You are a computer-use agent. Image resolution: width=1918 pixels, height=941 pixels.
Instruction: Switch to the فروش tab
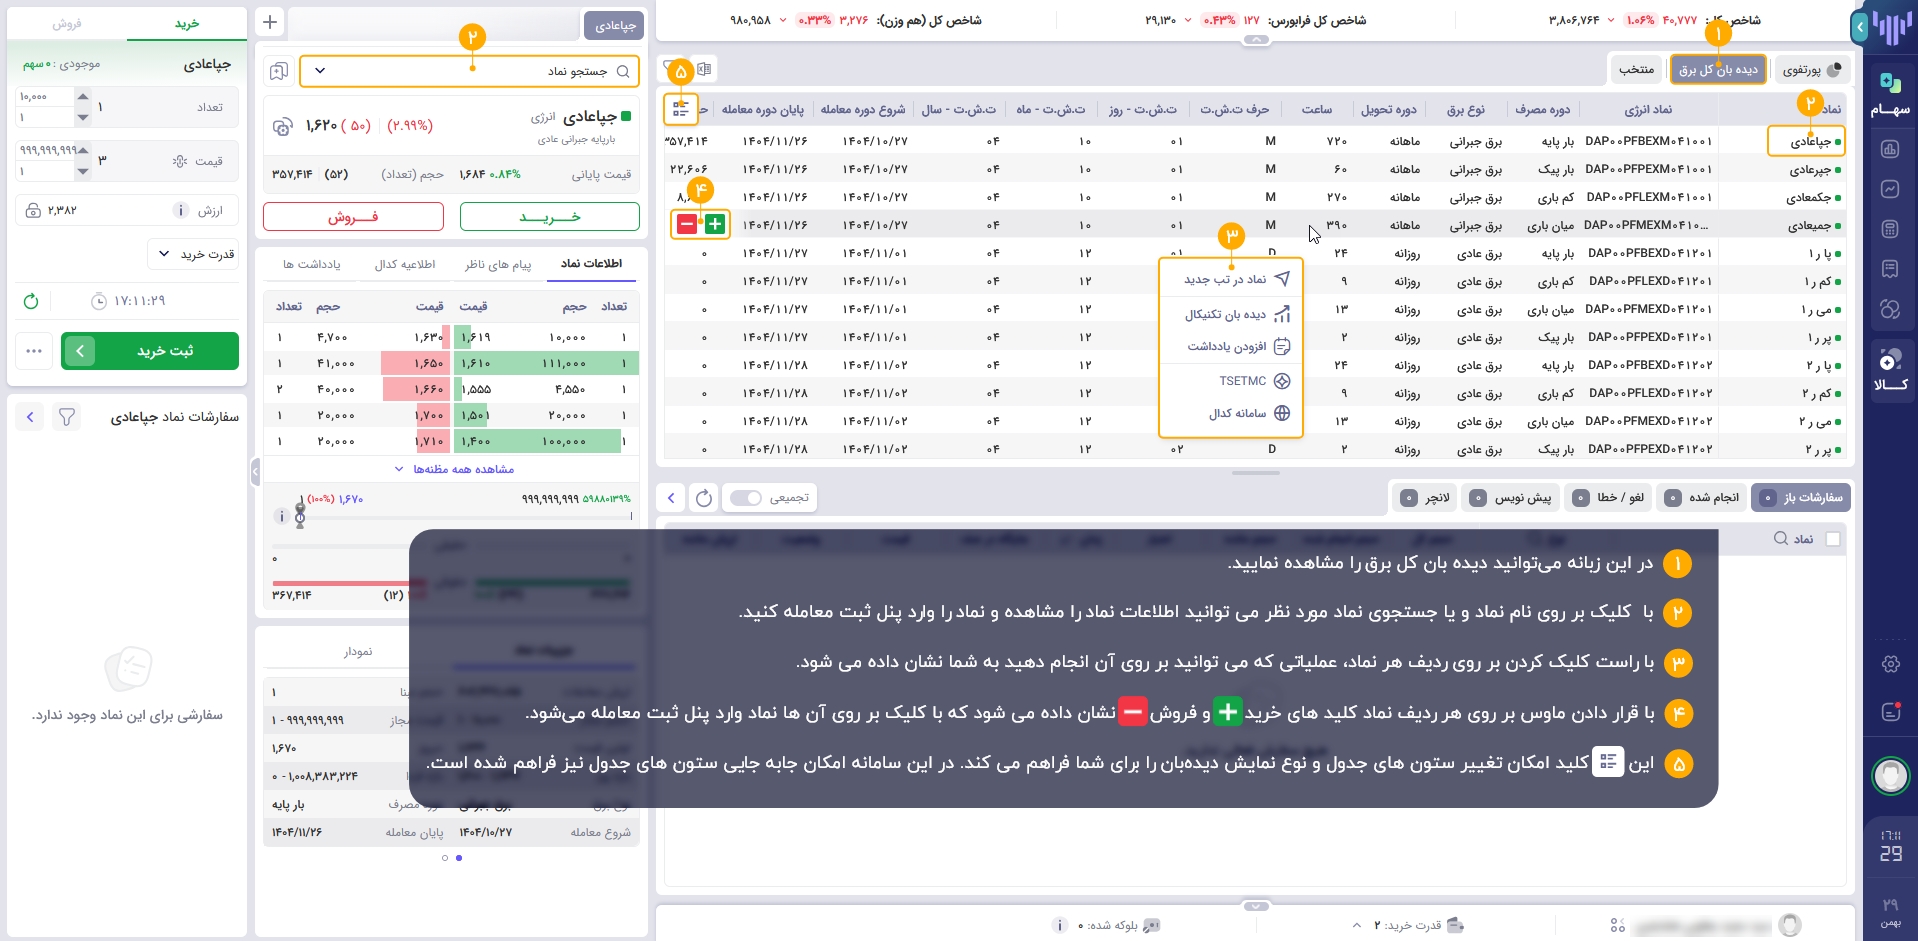(68, 22)
